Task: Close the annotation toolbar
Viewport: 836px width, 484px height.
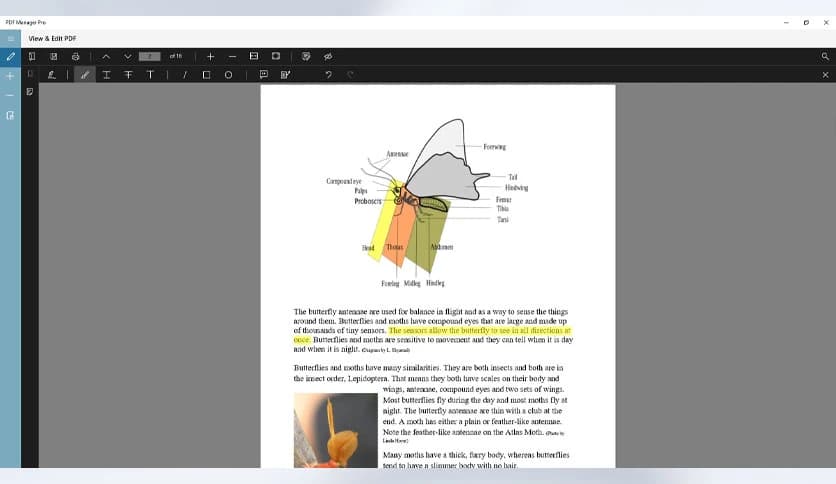Action: (x=825, y=74)
